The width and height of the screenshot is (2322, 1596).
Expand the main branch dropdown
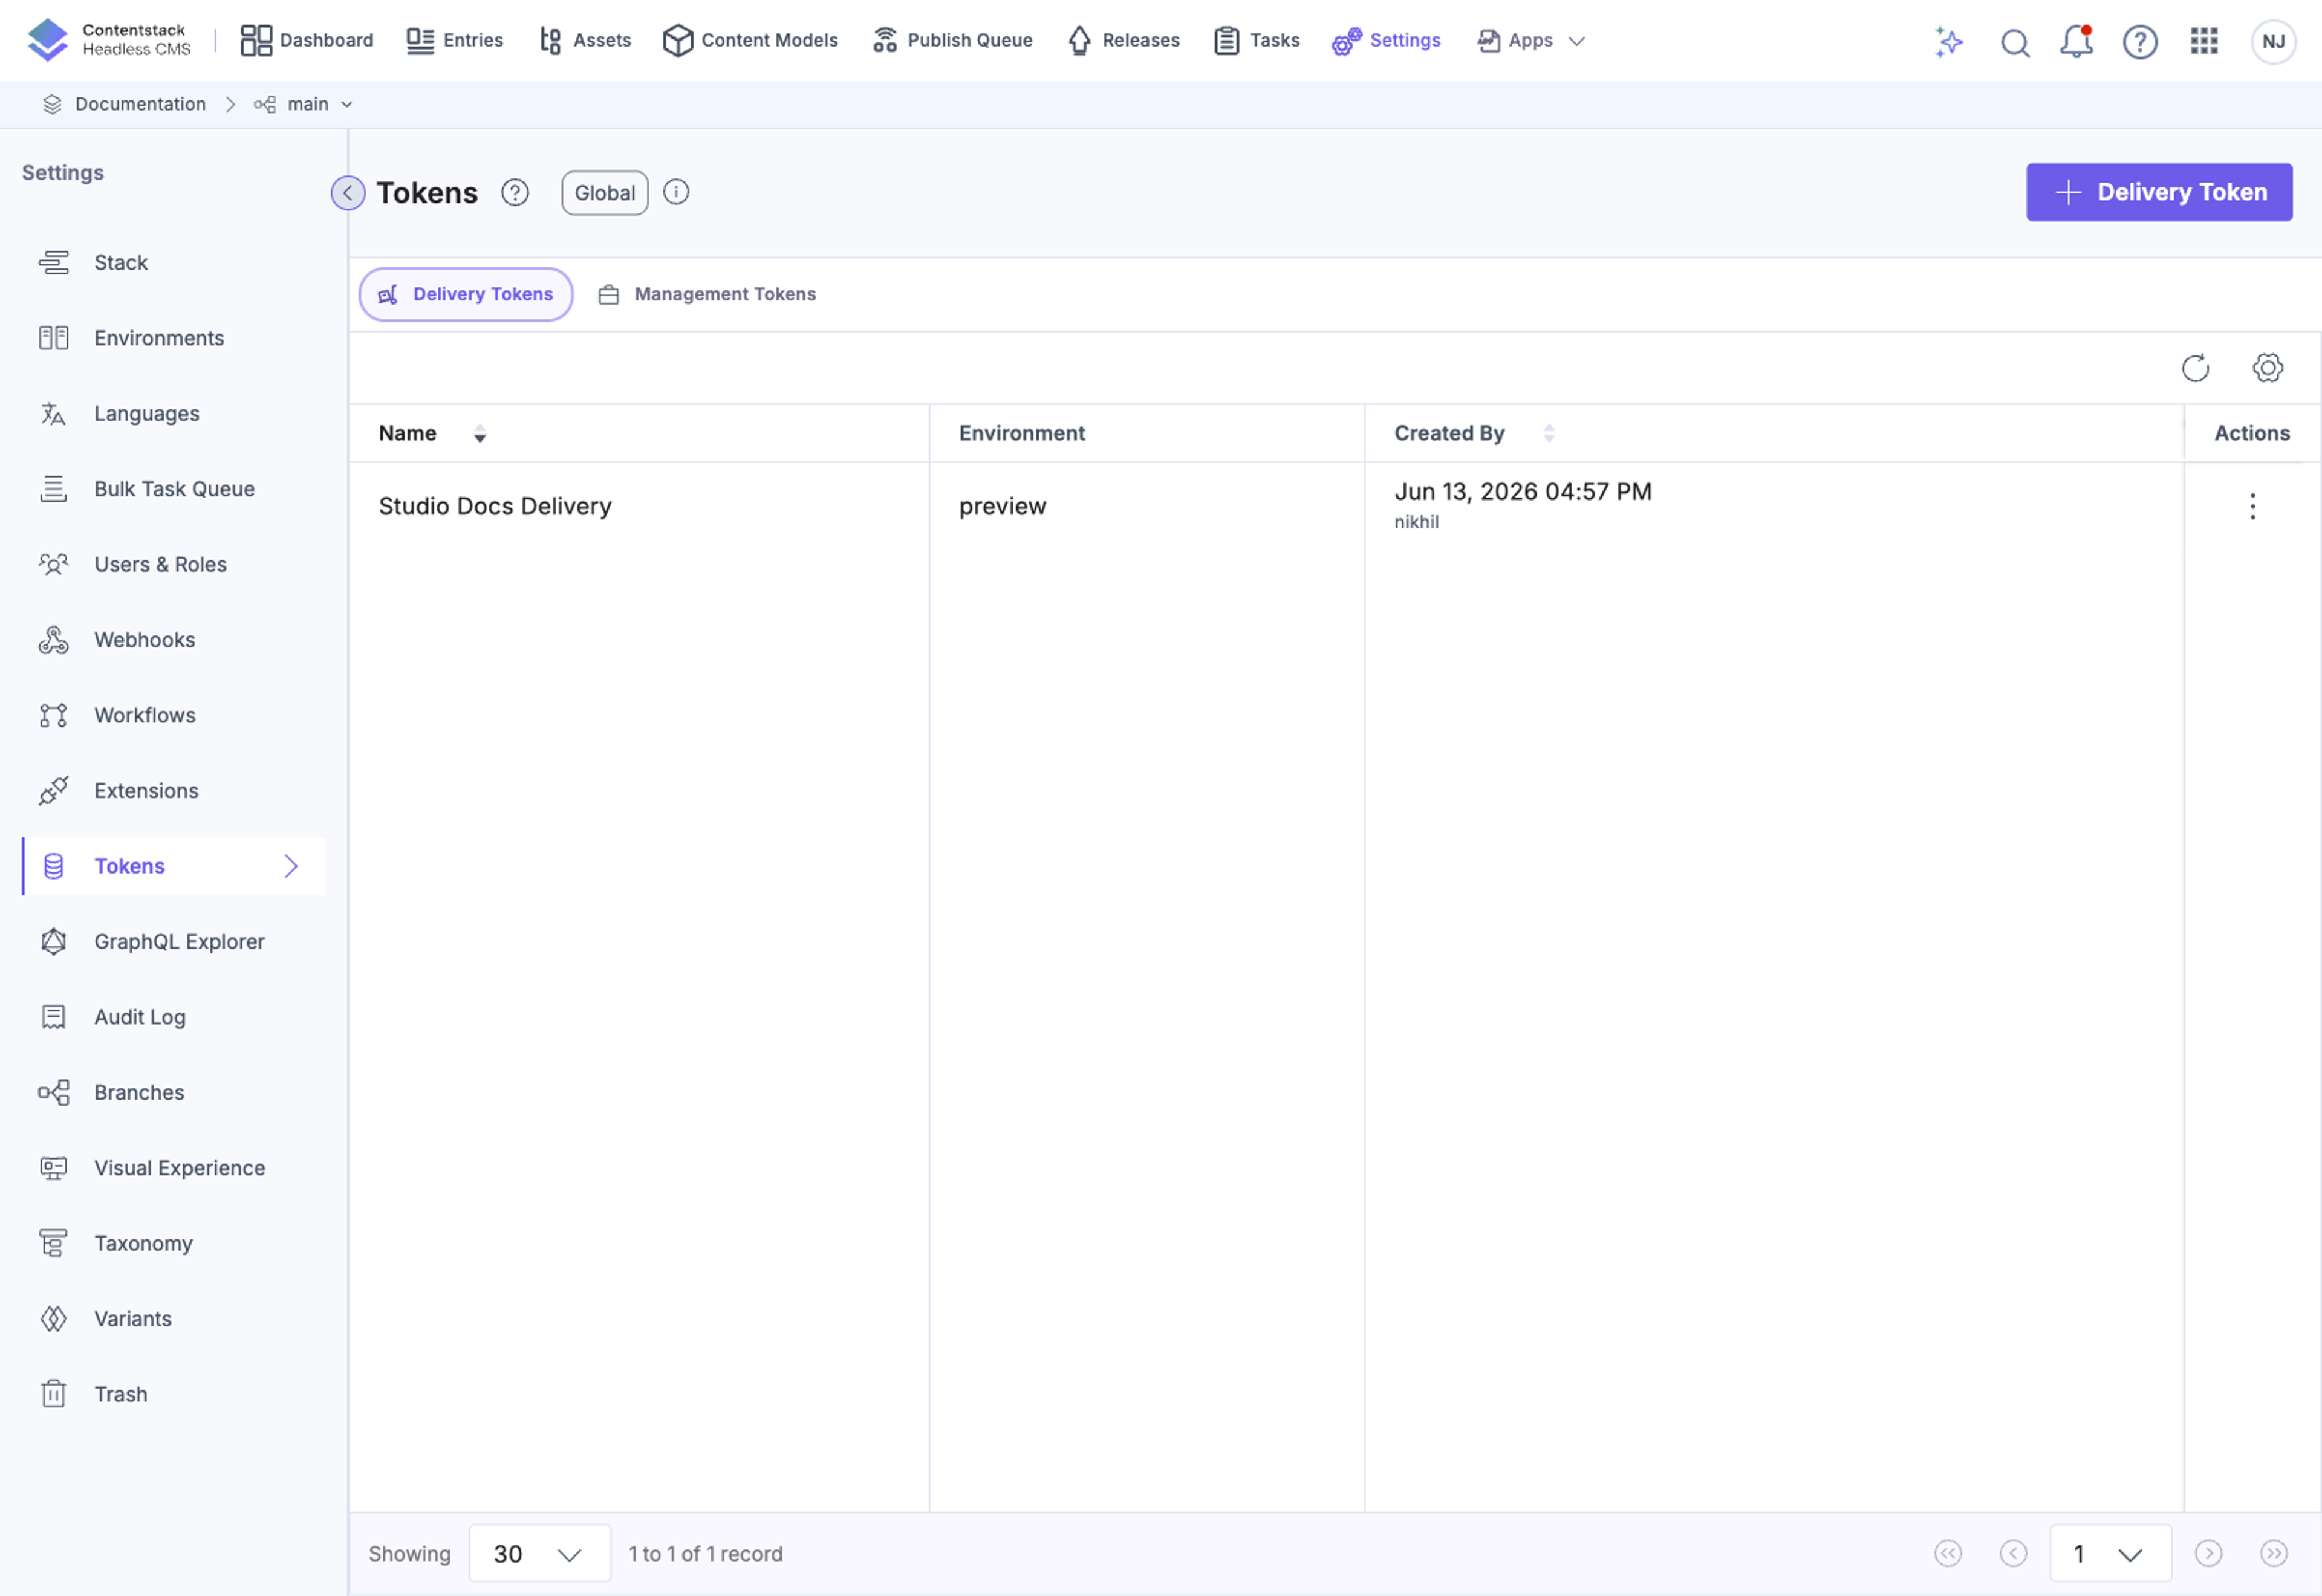pos(304,104)
